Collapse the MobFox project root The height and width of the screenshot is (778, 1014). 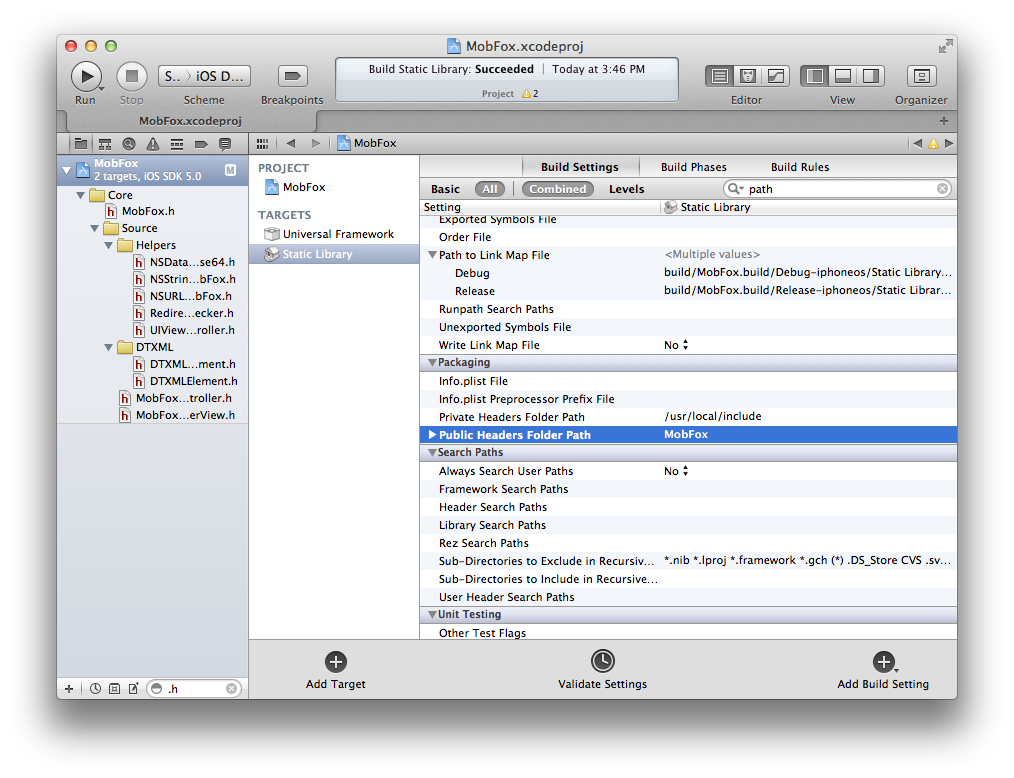[67, 171]
